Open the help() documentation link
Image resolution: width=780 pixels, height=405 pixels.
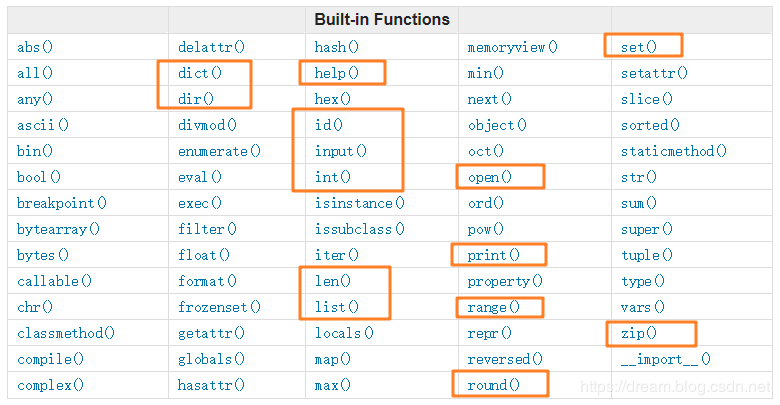point(336,73)
